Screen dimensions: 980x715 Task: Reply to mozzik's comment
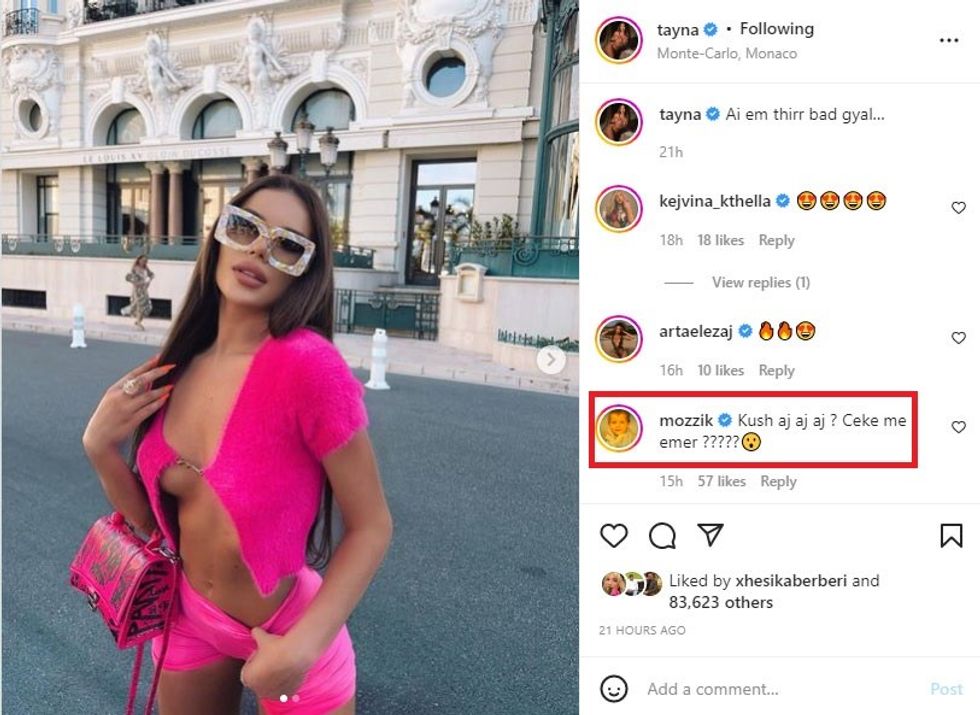point(778,481)
